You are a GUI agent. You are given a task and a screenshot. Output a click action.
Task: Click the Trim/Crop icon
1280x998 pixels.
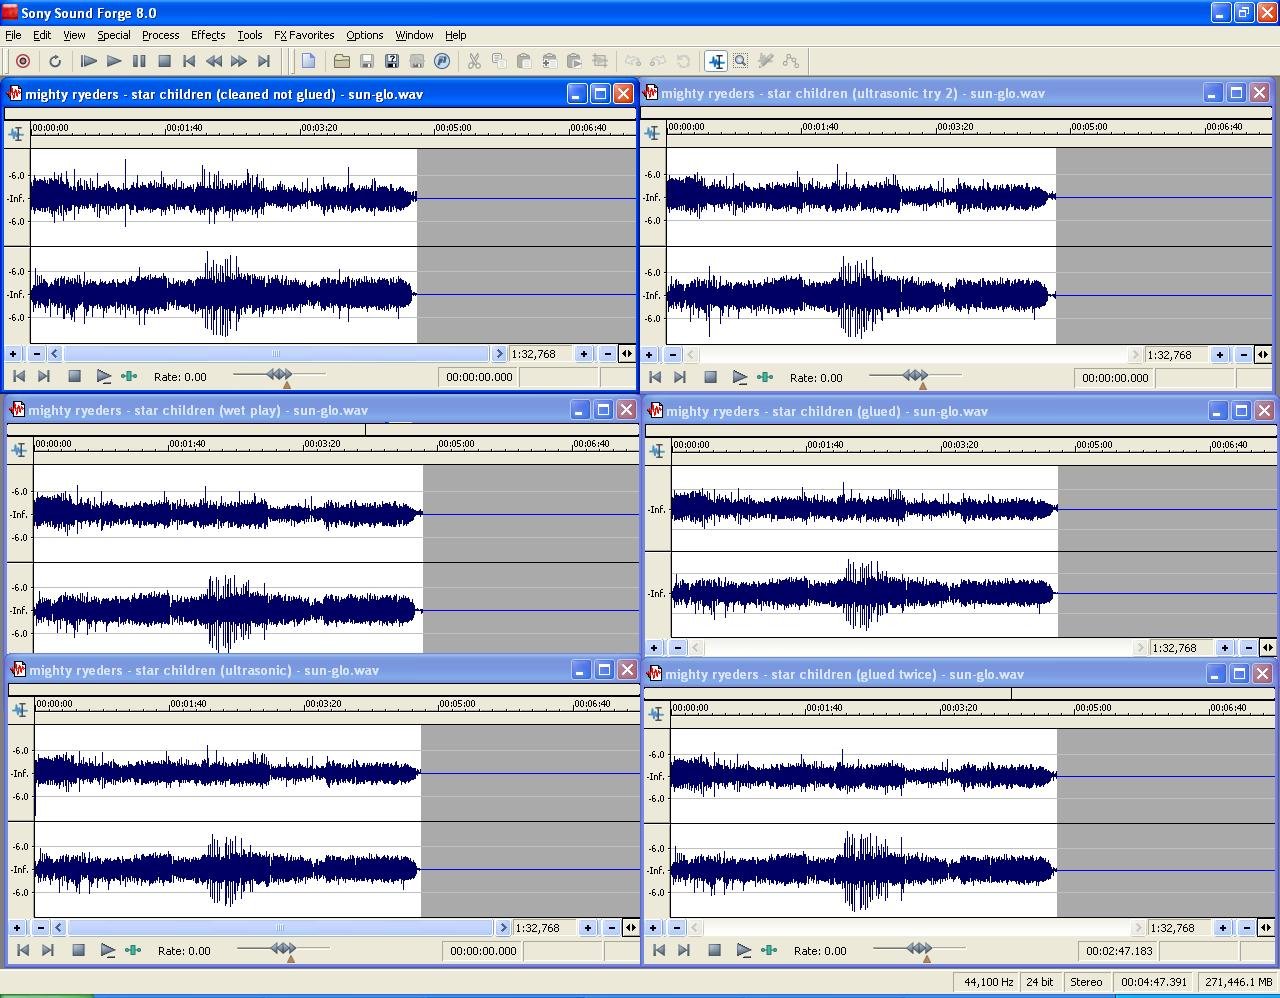tap(599, 61)
